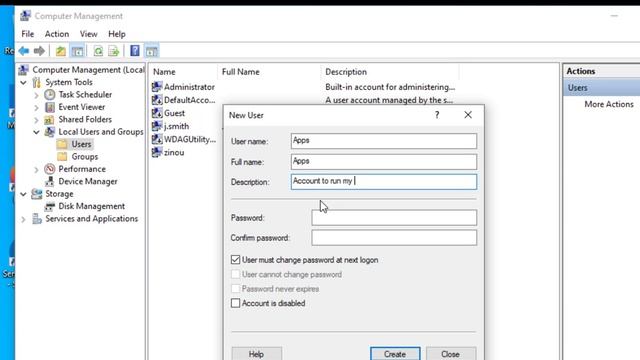Click the Create button
The image size is (640, 360).
395,353
